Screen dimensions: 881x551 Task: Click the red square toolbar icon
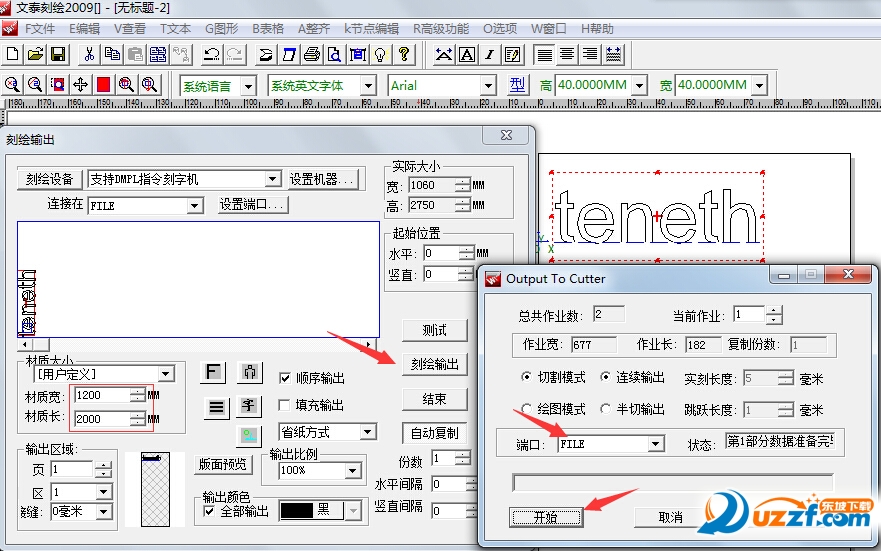103,85
